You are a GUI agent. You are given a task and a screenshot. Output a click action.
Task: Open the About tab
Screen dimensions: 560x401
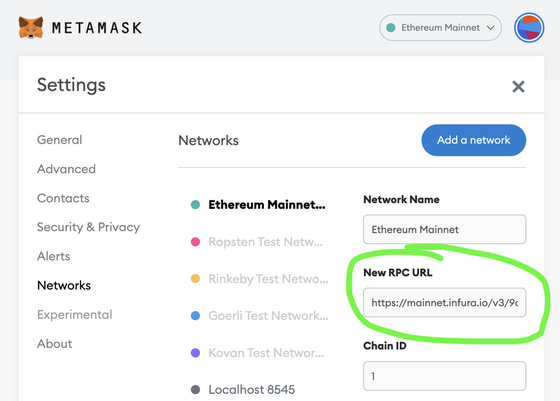(x=55, y=344)
